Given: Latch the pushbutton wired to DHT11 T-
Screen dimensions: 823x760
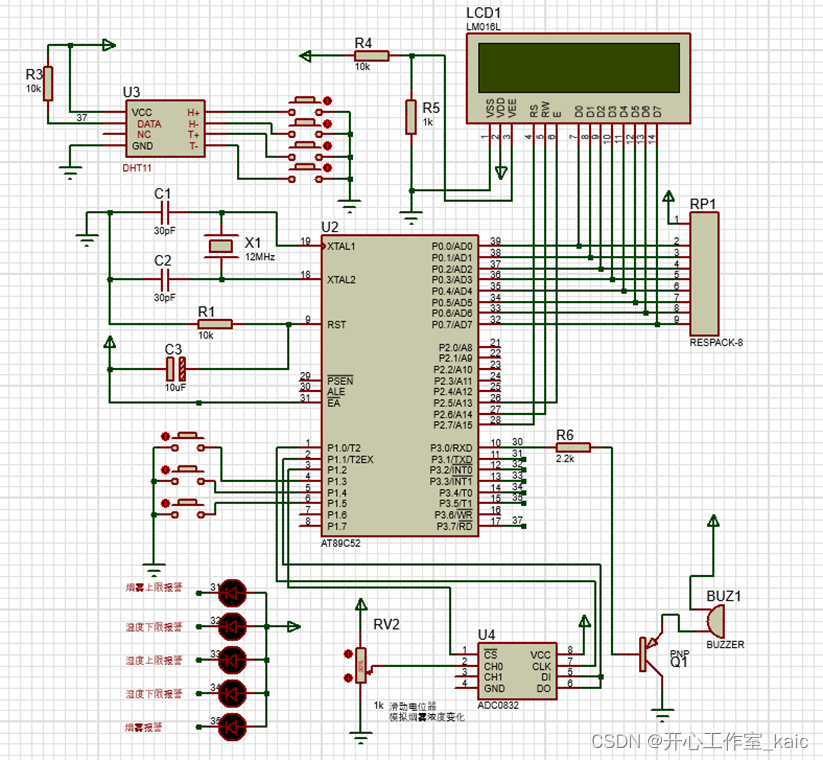Looking at the screenshot, I should (x=328, y=167).
